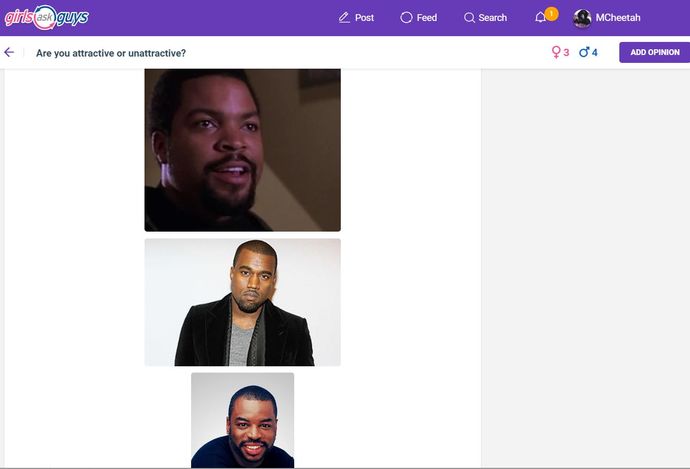Click the Search magnifier icon
The image size is (690, 469).
(x=469, y=18)
